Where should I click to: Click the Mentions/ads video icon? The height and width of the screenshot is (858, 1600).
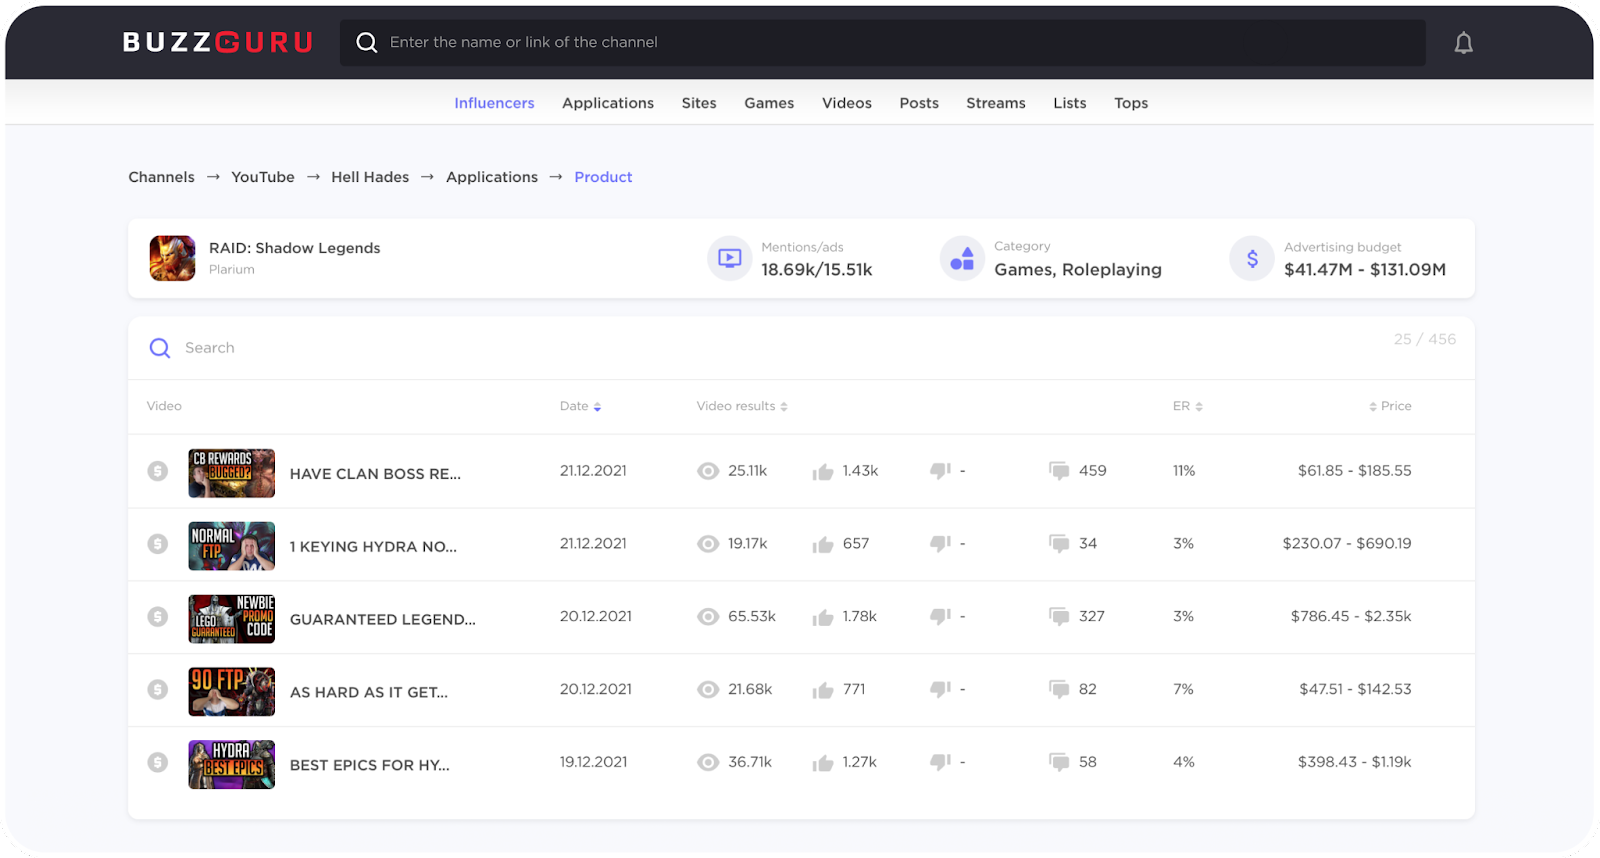729,258
